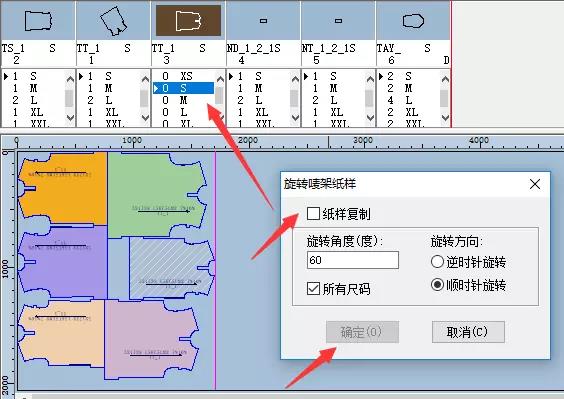Screen dimensions: 564x399
Task: Close the 旋转唛架纸样 dialog
Action: coord(535,184)
